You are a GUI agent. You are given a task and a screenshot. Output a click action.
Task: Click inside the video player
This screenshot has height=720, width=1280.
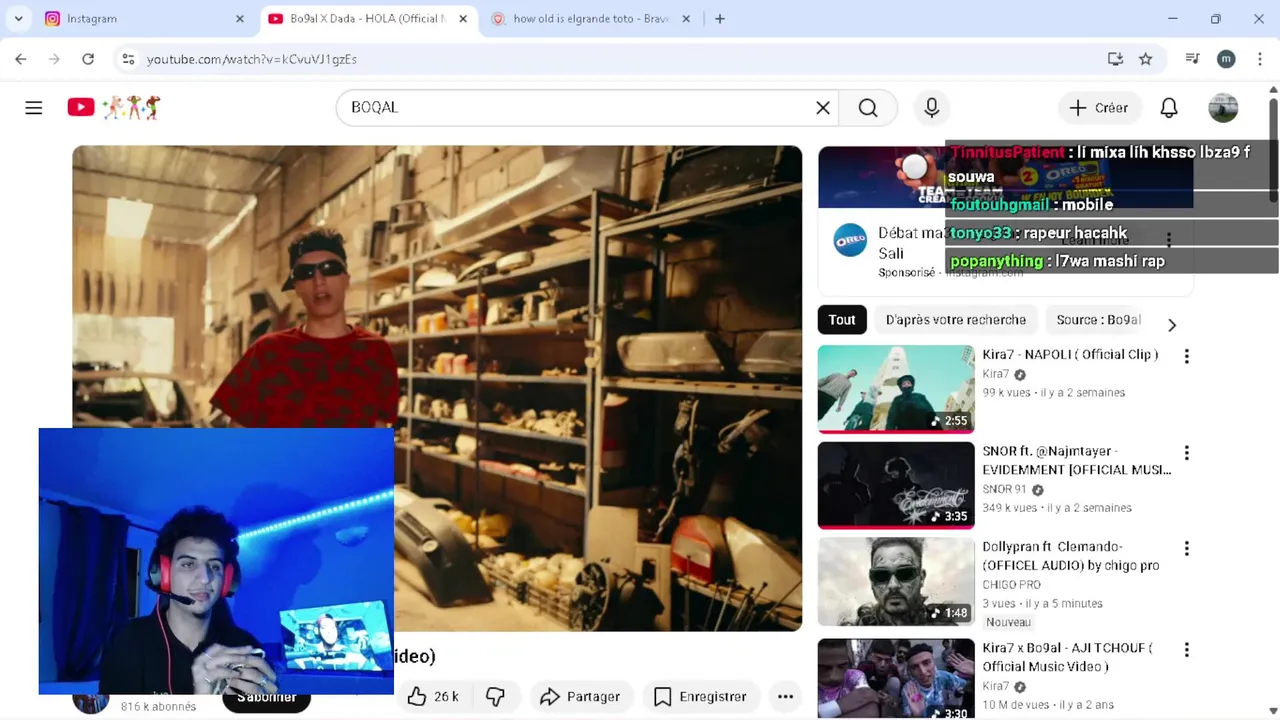click(x=437, y=388)
